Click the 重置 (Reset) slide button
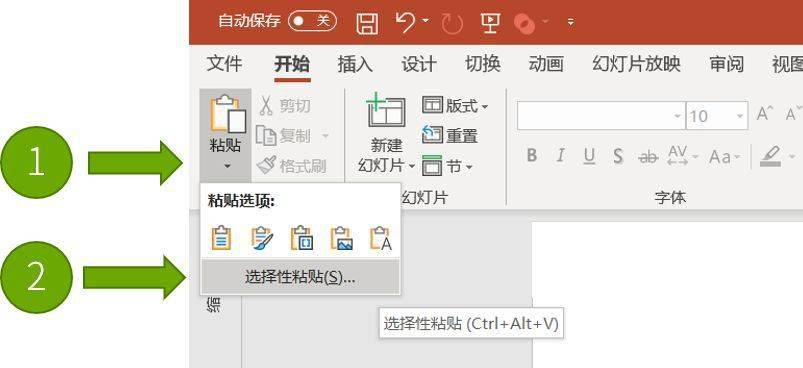This screenshot has height=368, width=803. [x=450, y=136]
